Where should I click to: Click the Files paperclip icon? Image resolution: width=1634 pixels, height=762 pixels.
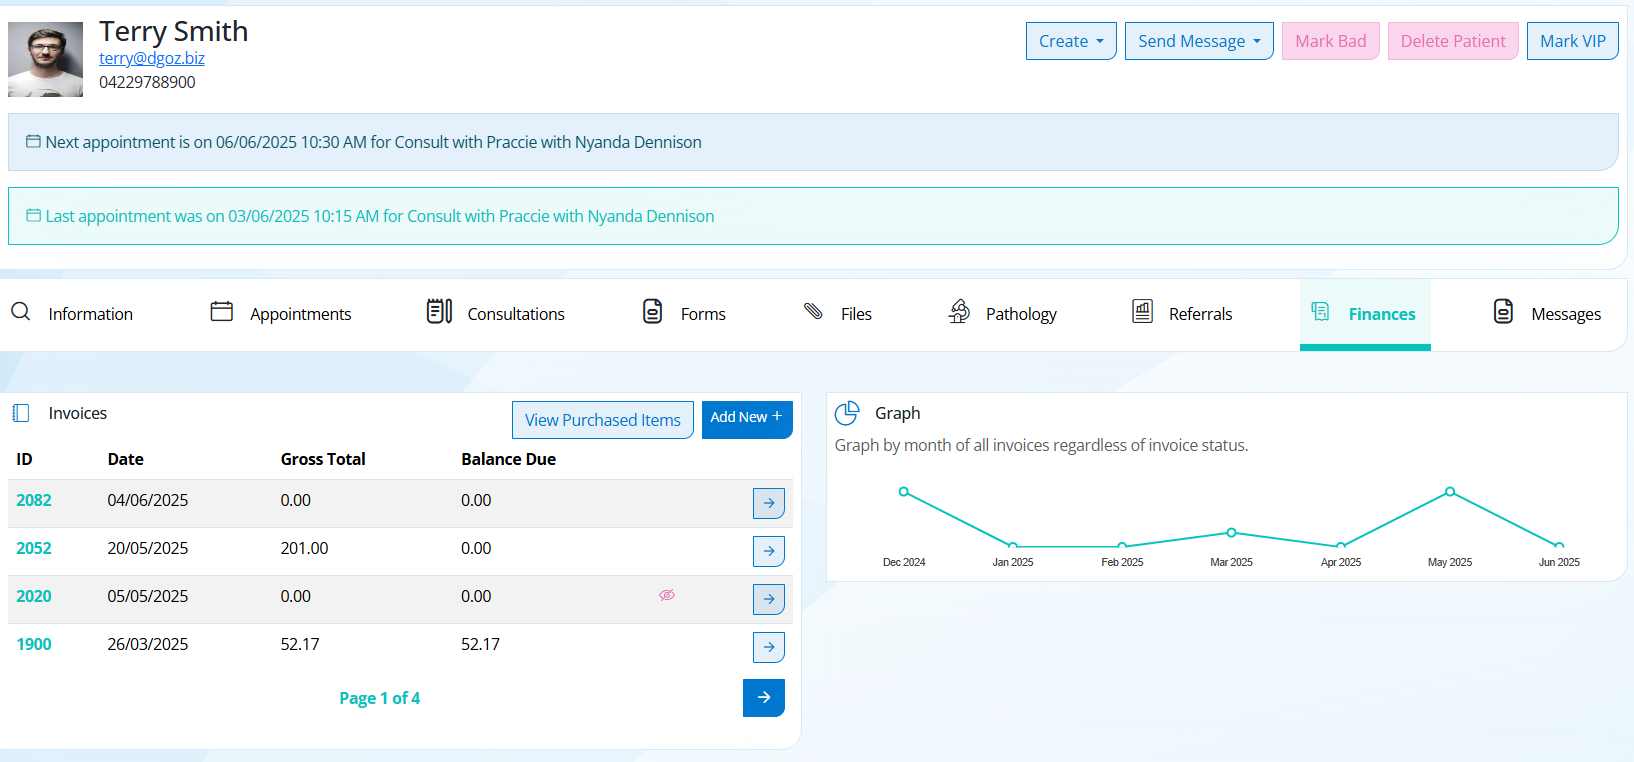click(x=813, y=312)
